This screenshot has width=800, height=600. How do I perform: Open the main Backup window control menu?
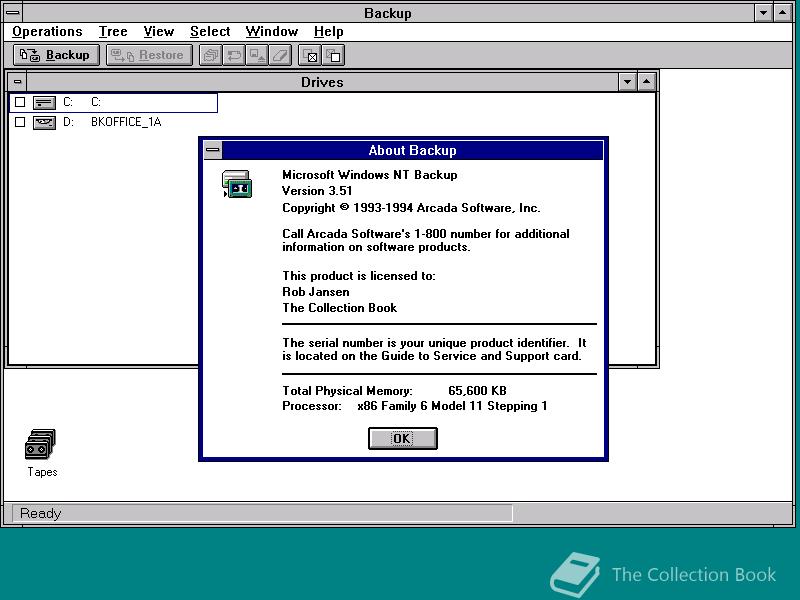click(12, 12)
